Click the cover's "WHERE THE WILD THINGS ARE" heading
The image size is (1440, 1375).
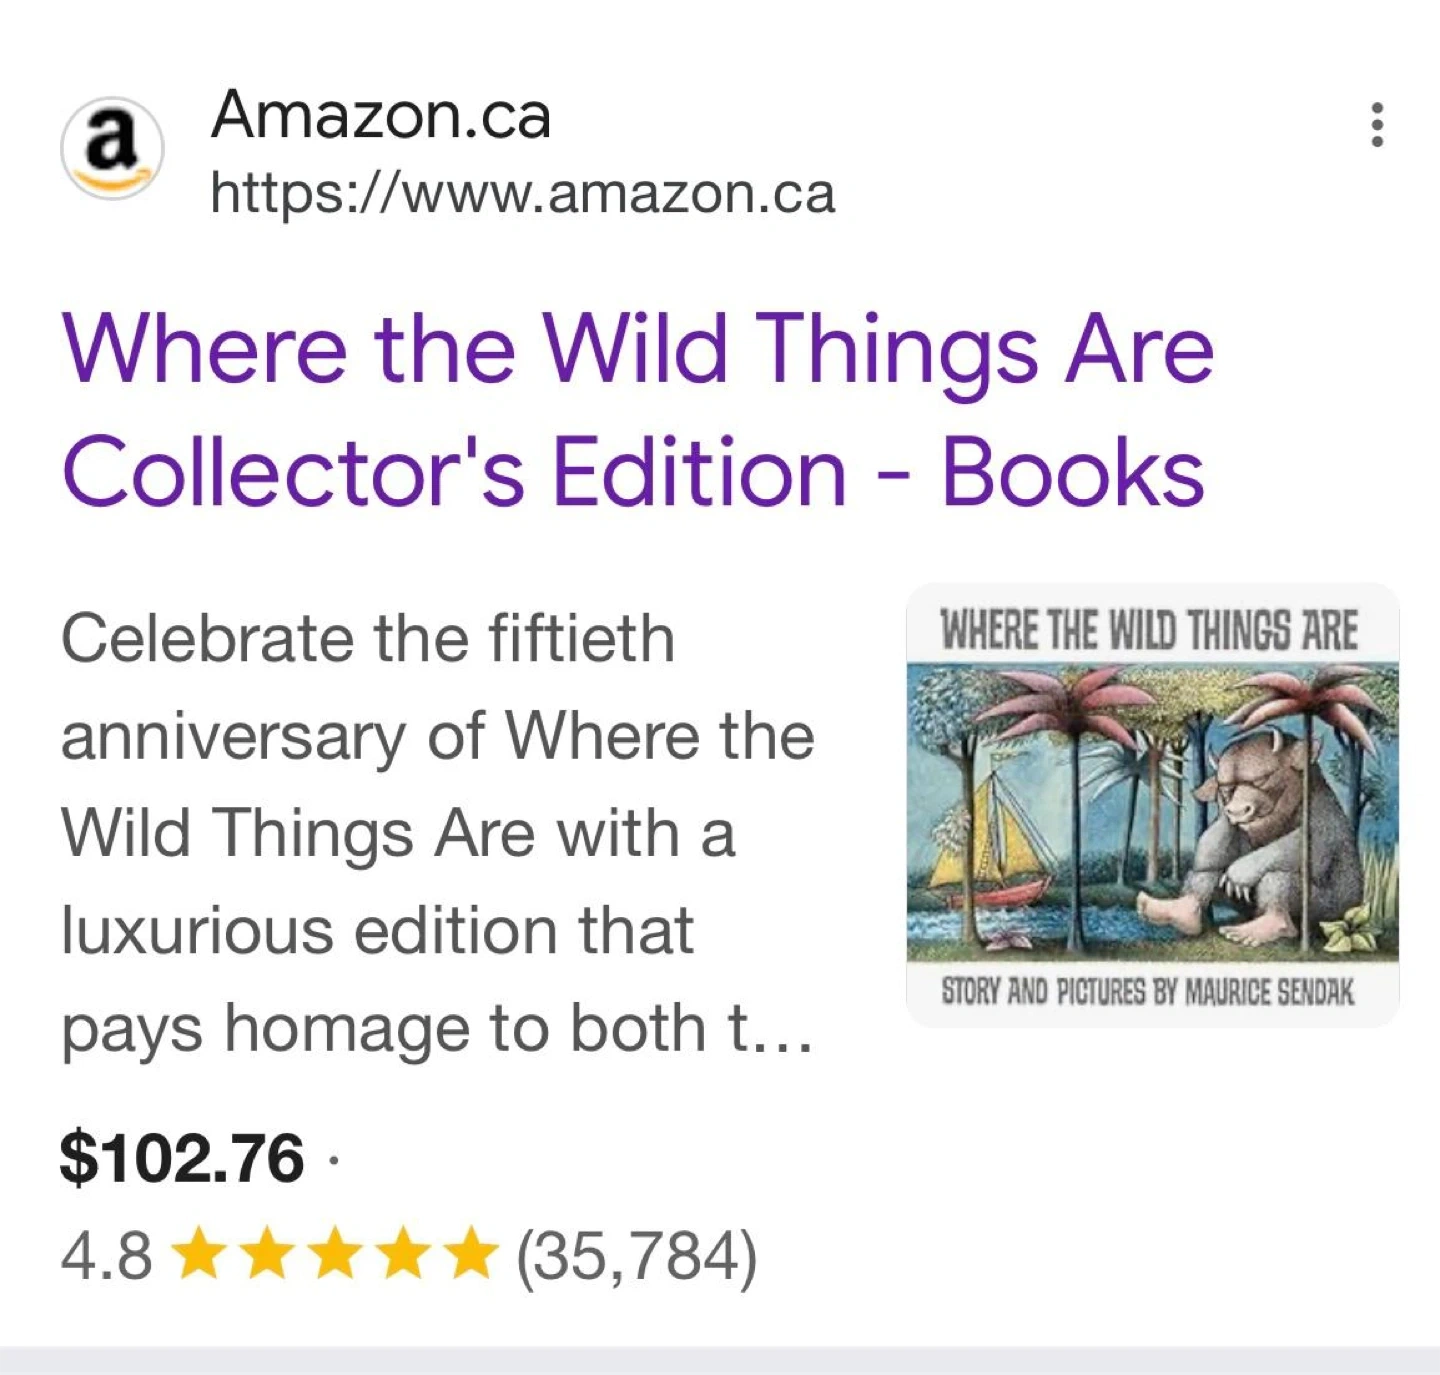tap(1150, 631)
